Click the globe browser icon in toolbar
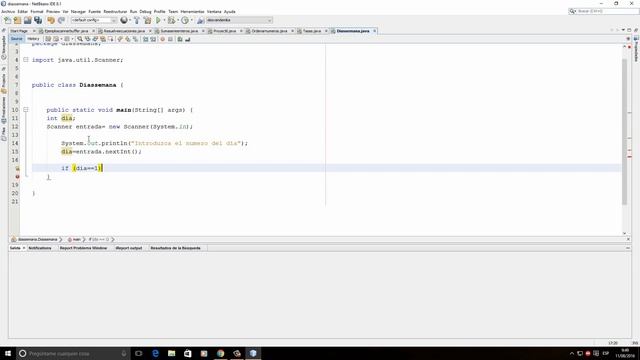The image size is (640, 360). coord(124,20)
